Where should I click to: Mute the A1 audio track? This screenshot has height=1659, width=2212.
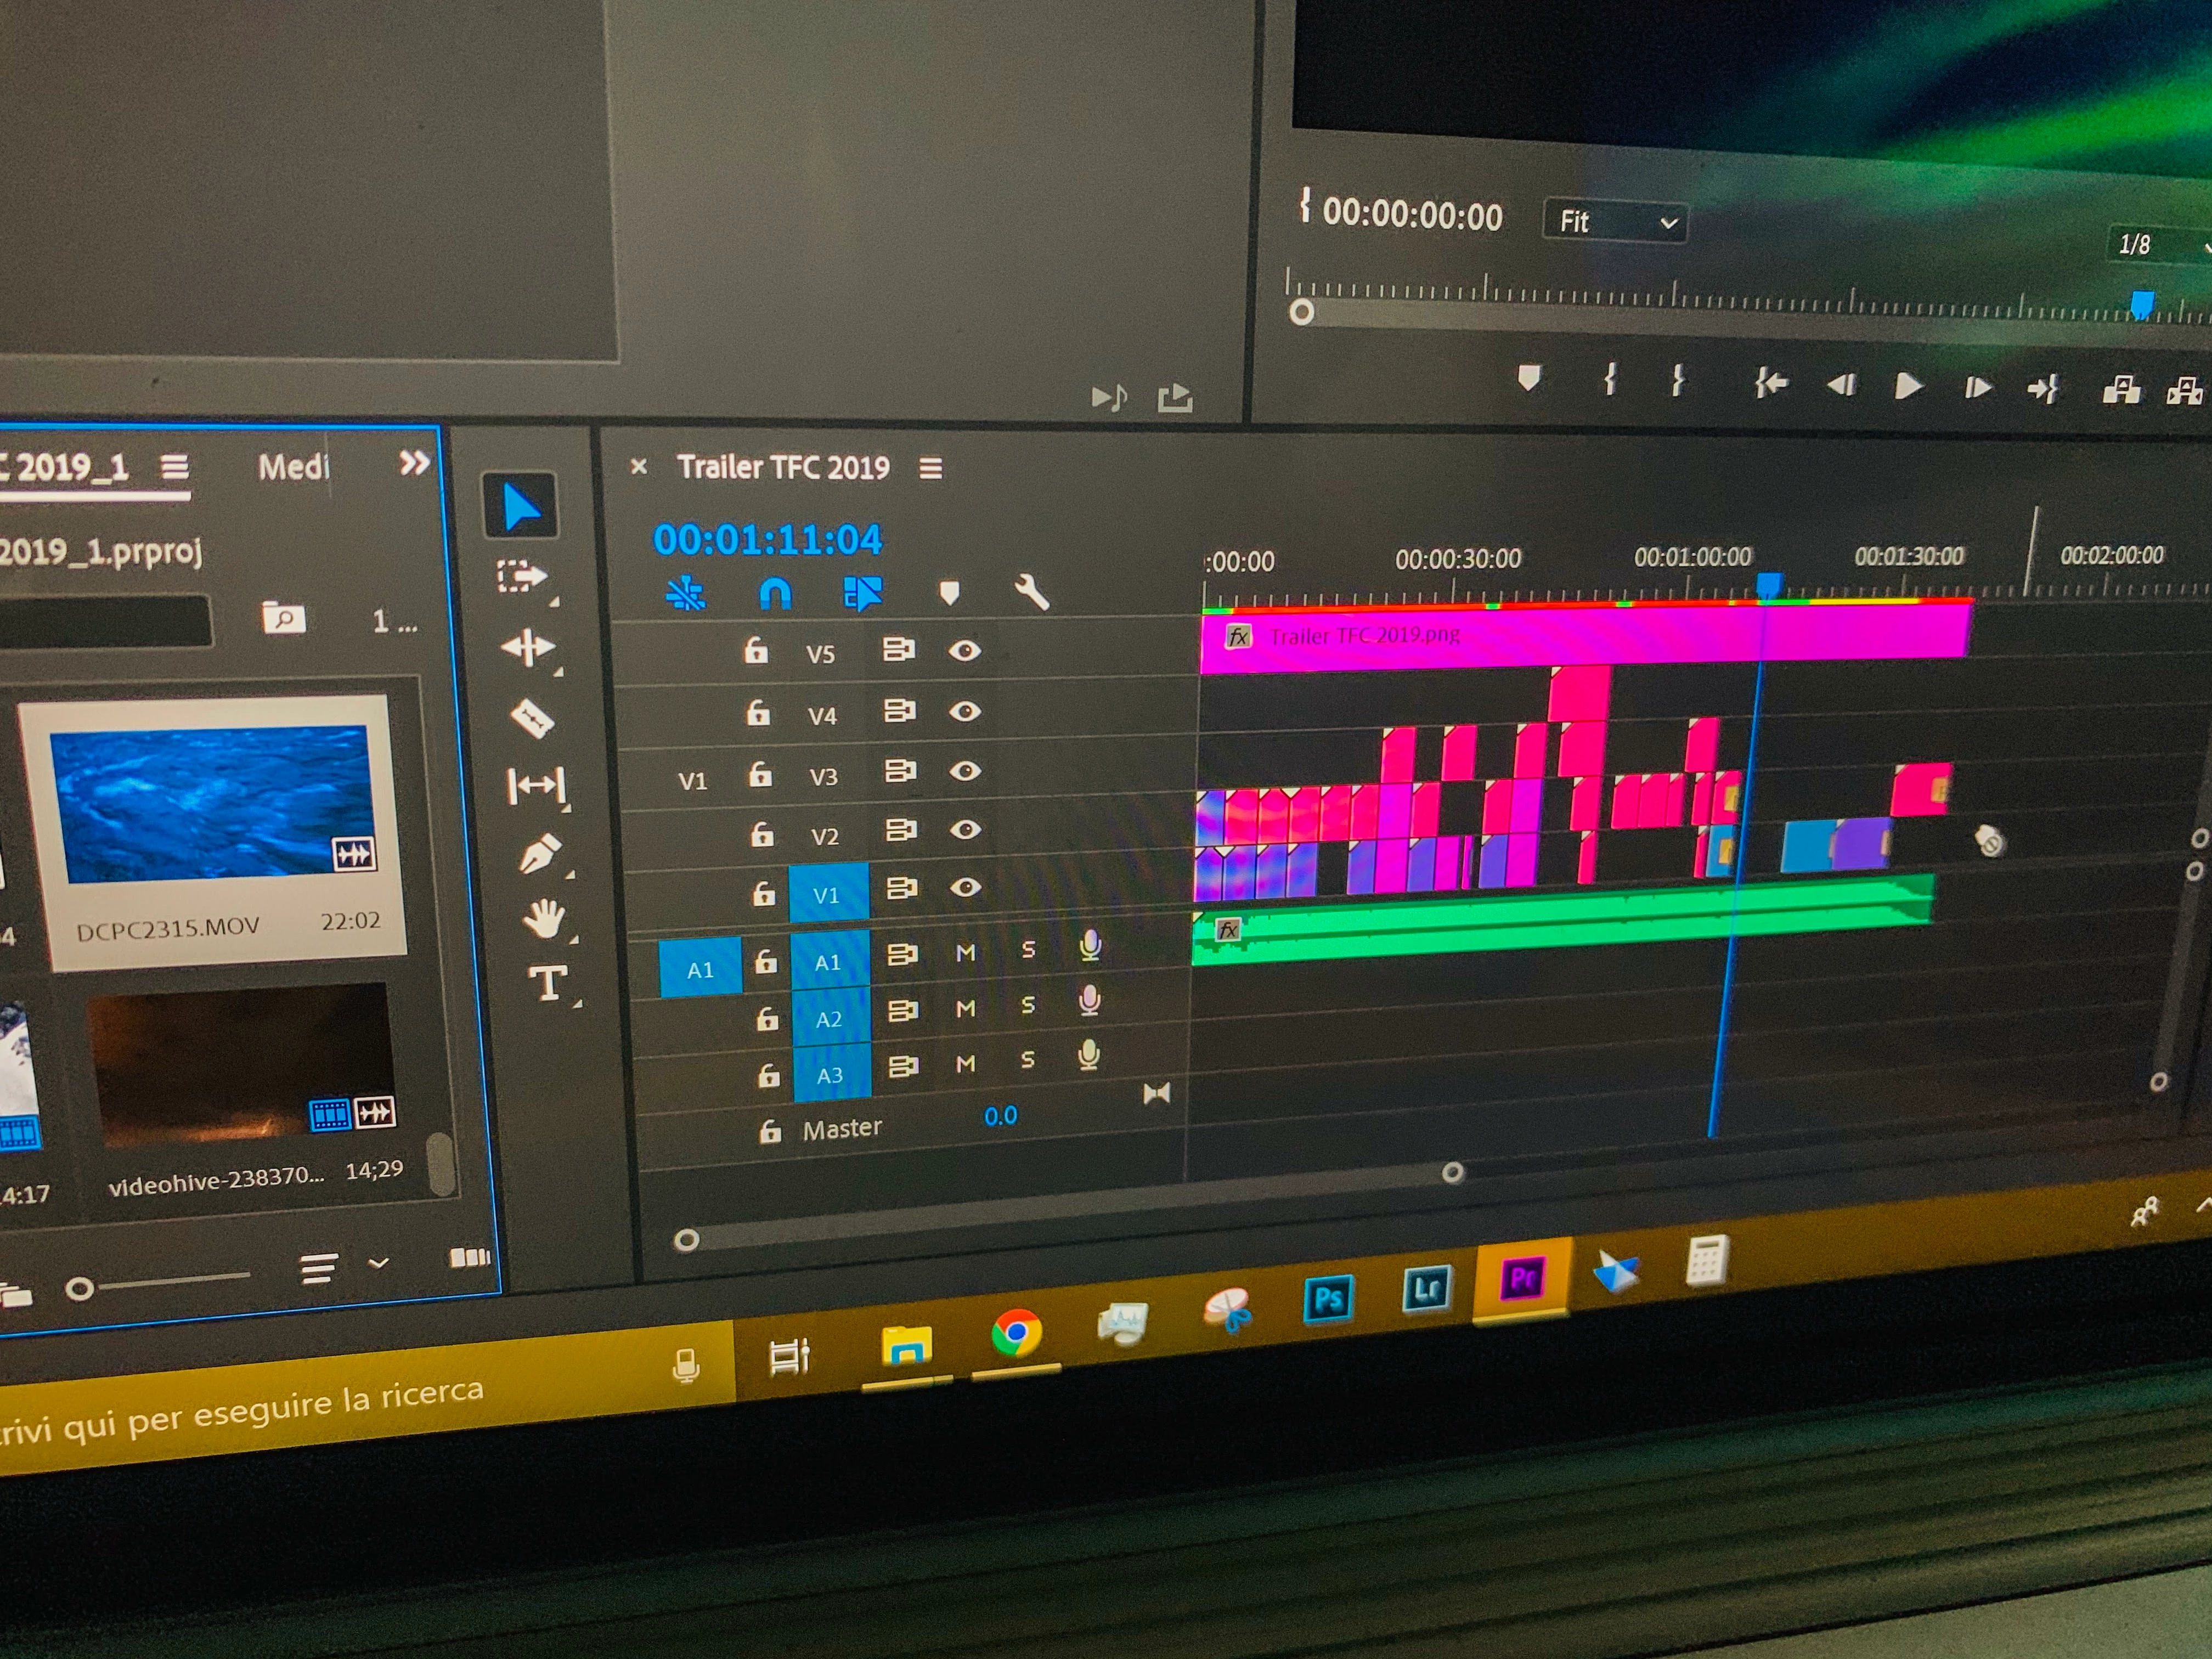click(965, 953)
